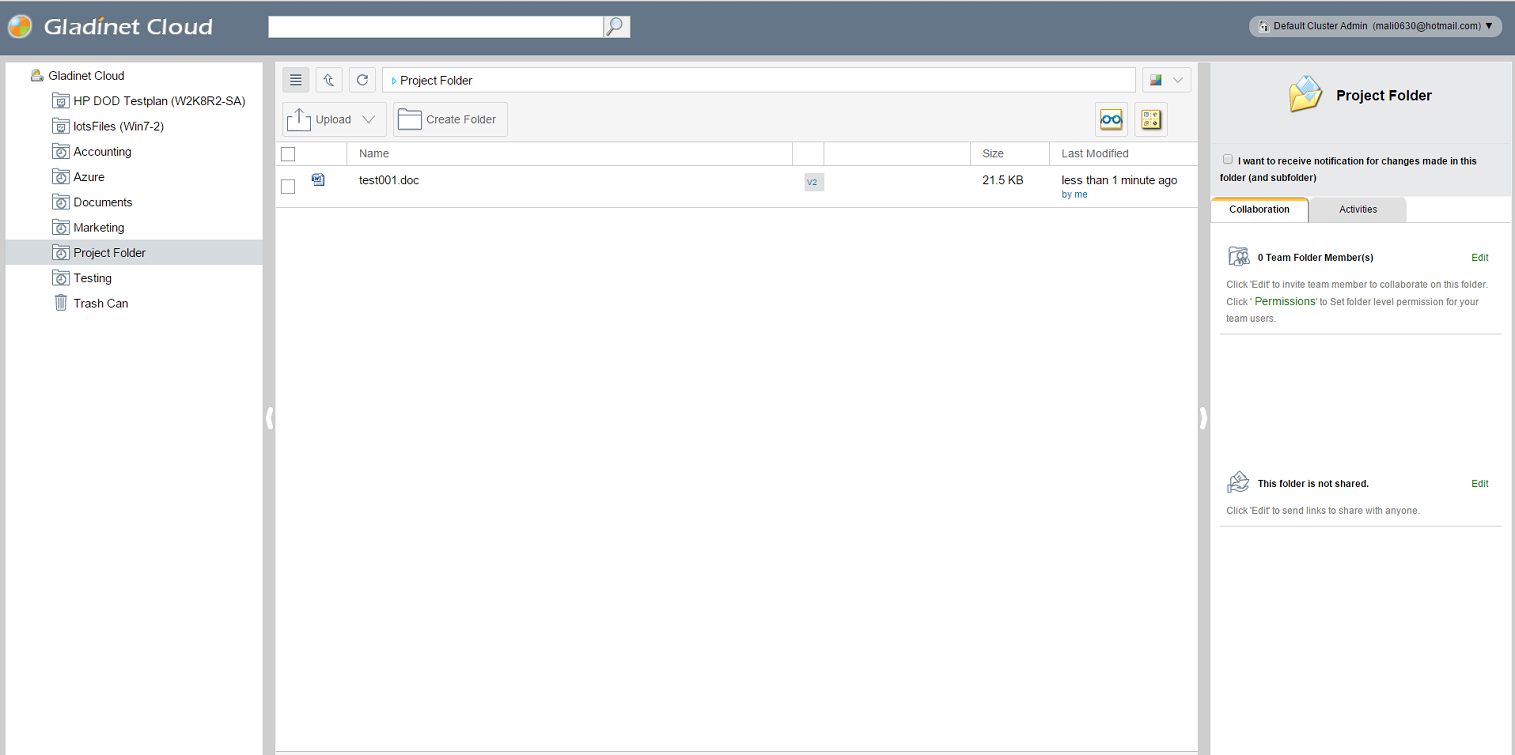Open the Default Cluster Admin user menu

pyautogui.click(x=1375, y=26)
